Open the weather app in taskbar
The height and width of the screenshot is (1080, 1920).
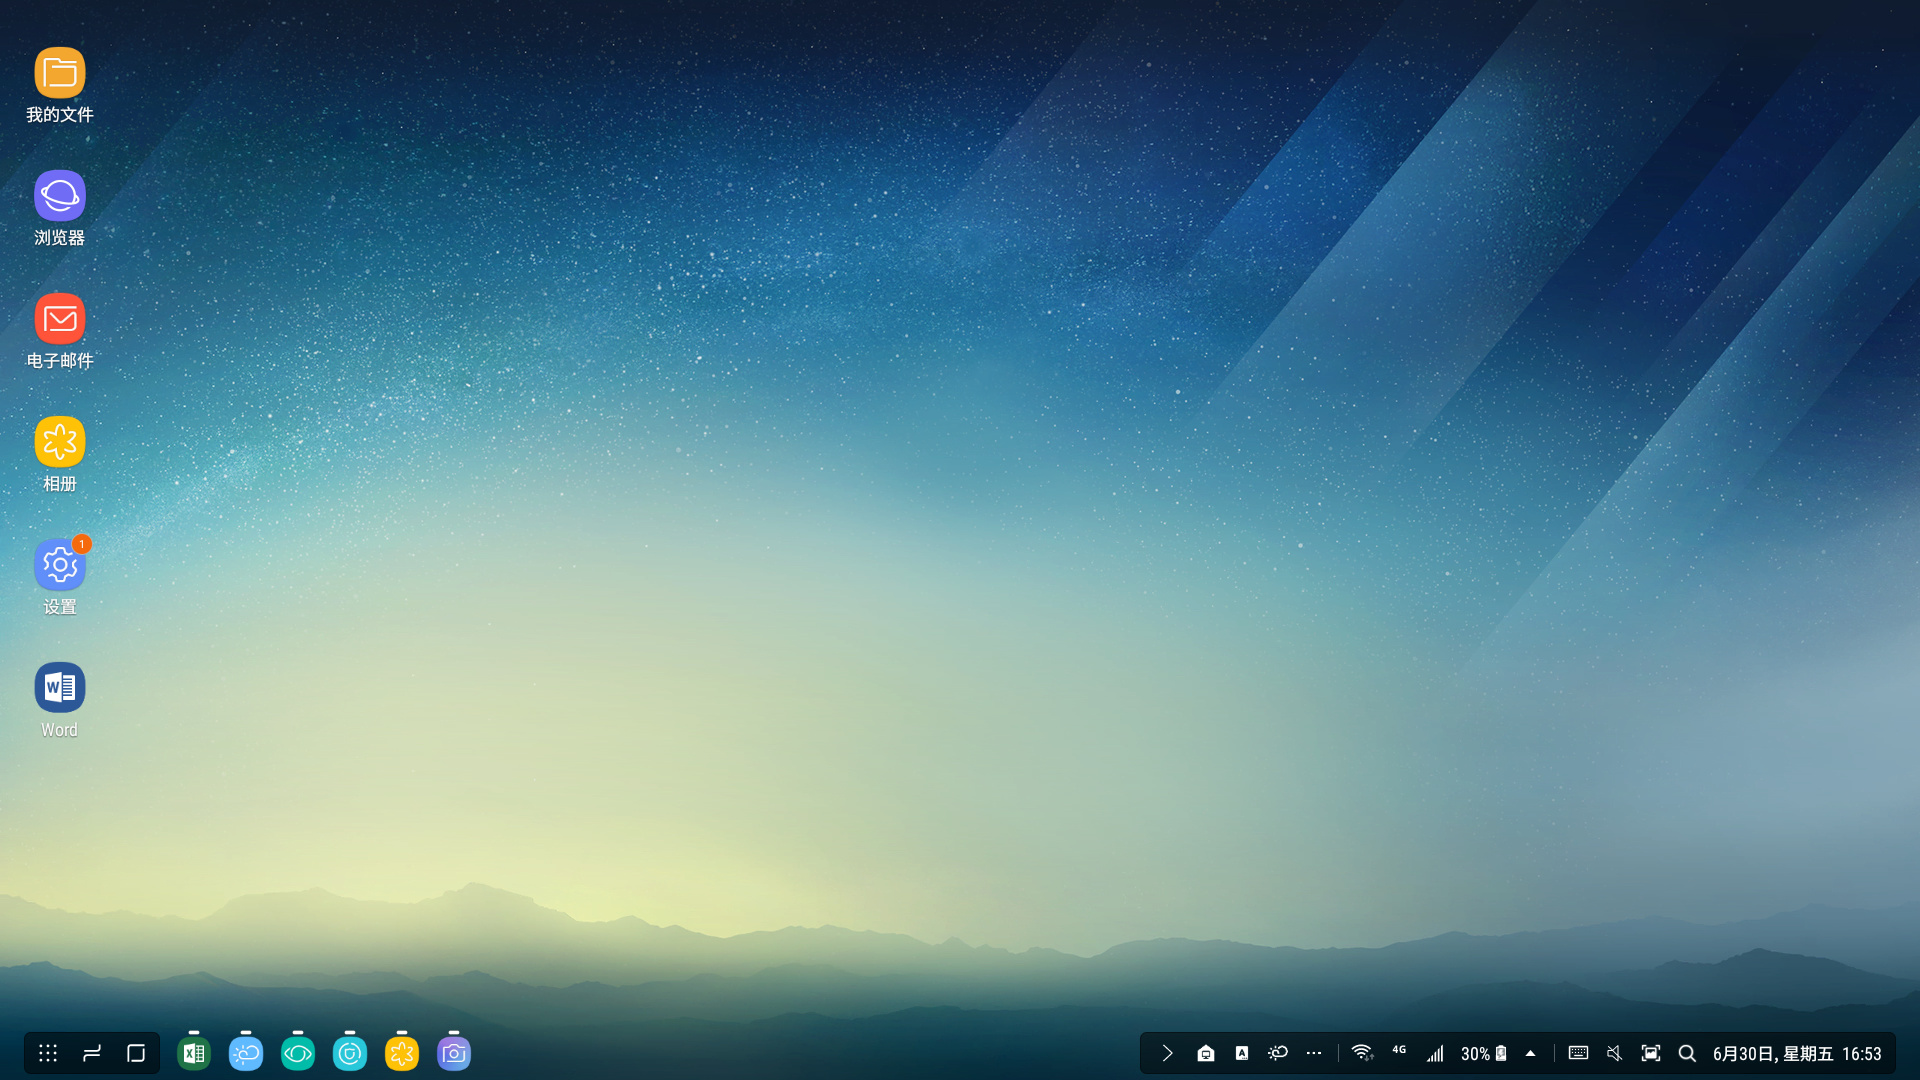coord(246,1053)
